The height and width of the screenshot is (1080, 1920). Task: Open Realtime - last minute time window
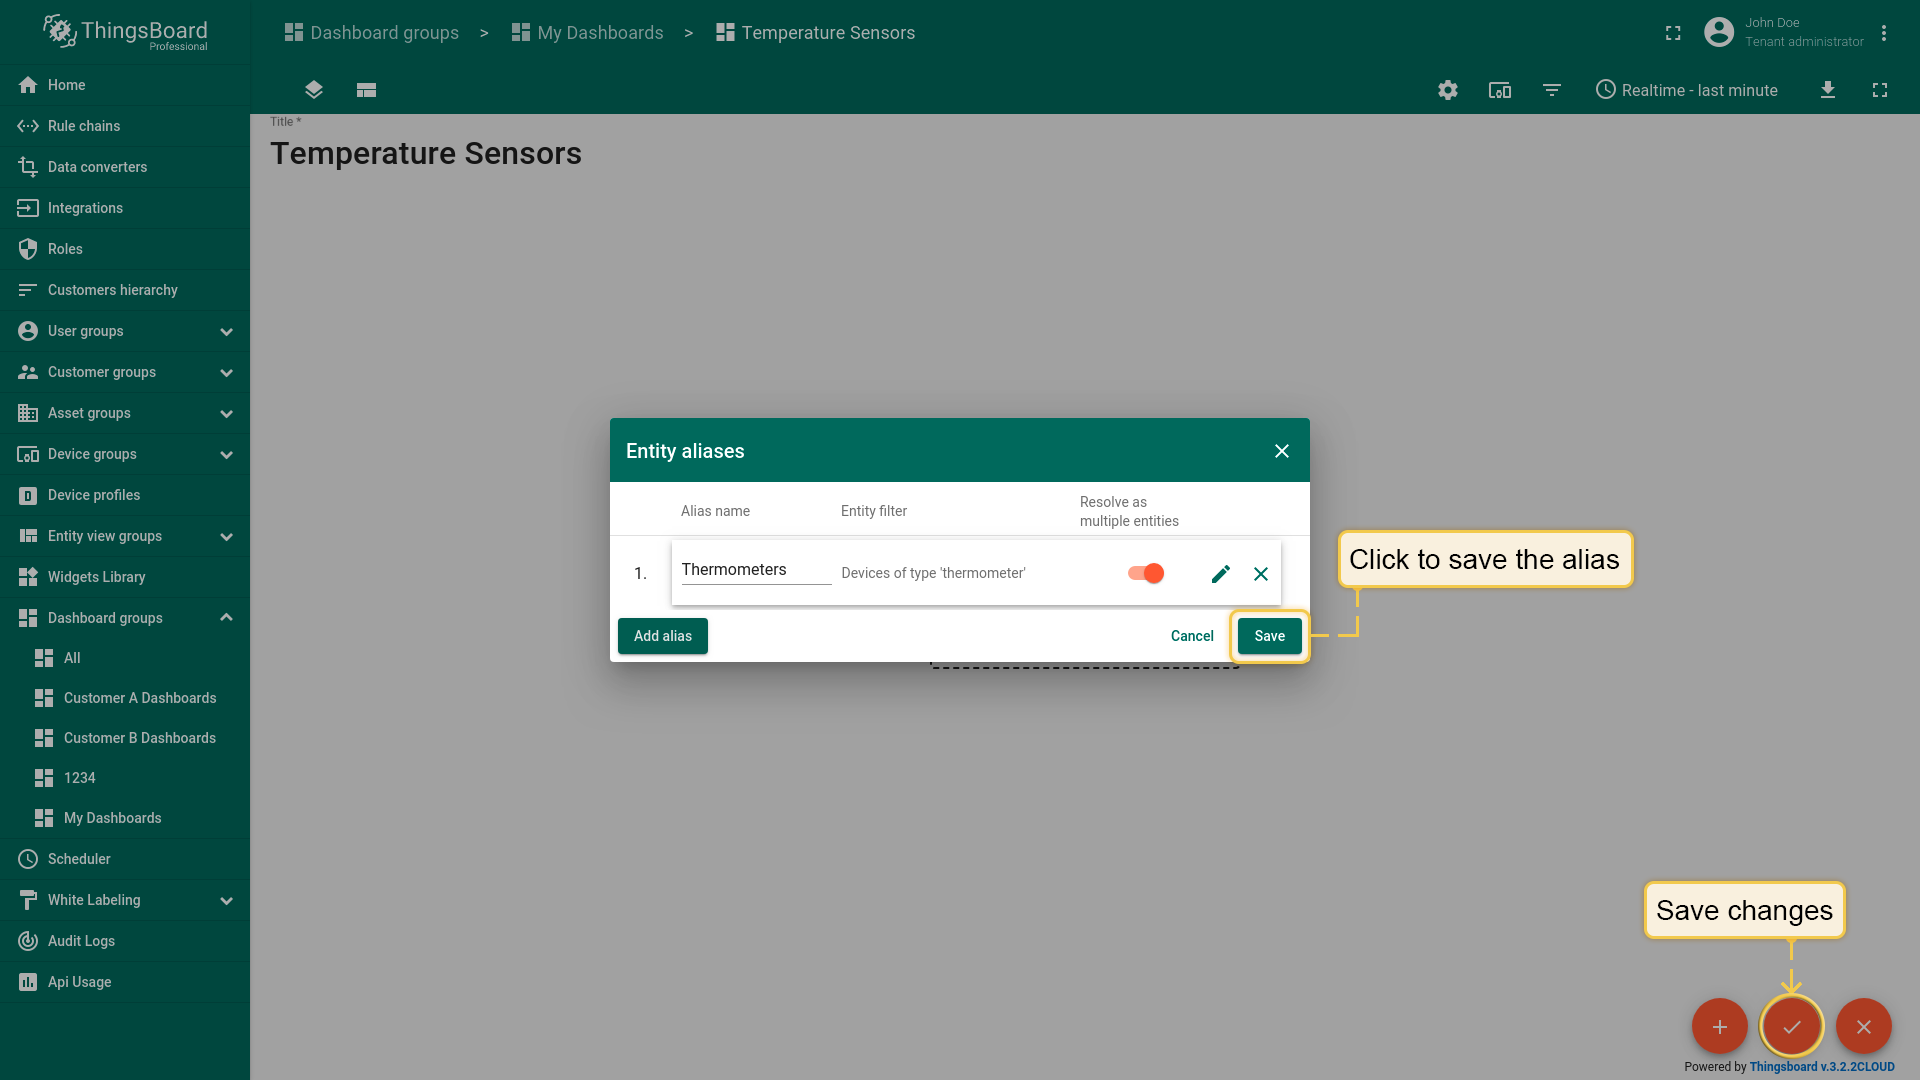pos(1686,90)
